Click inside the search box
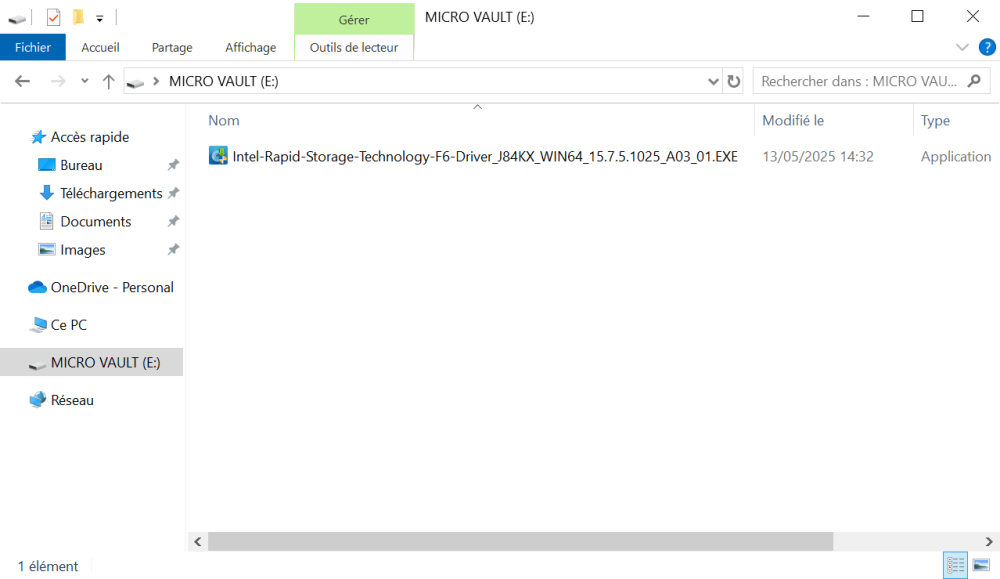Image resolution: width=1000 pixels, height=579 pixels. [x=860, y=81]
